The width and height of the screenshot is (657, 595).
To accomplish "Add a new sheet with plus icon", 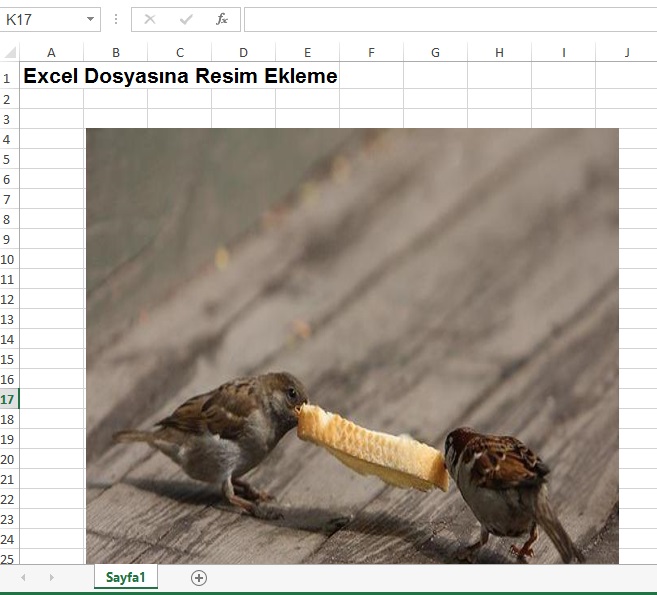I will (x=199, y=578).
